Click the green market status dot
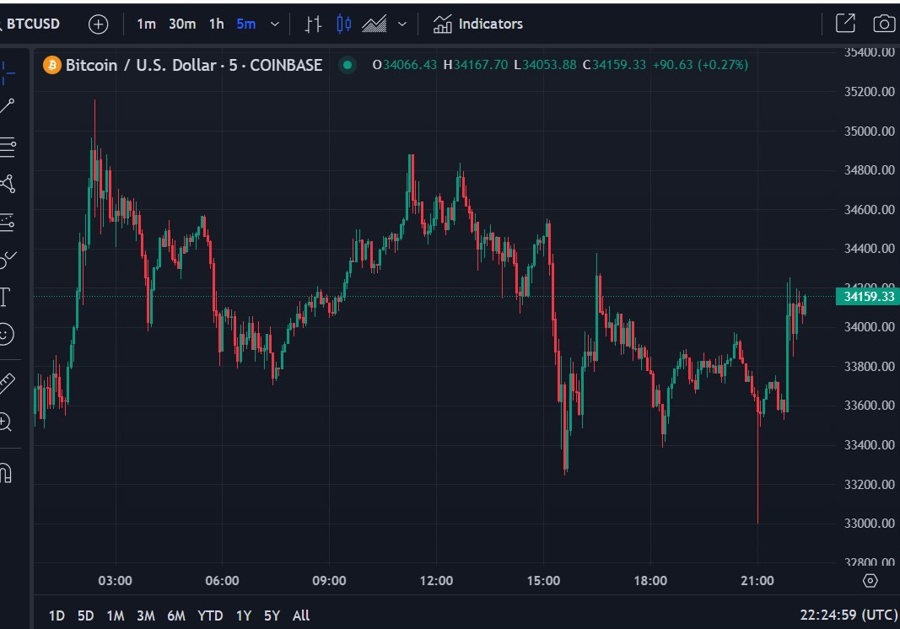 coord(347,65)
